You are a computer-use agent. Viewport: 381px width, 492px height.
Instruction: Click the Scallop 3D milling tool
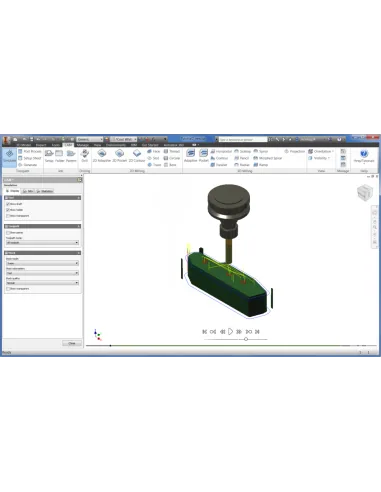coord(243,151)
